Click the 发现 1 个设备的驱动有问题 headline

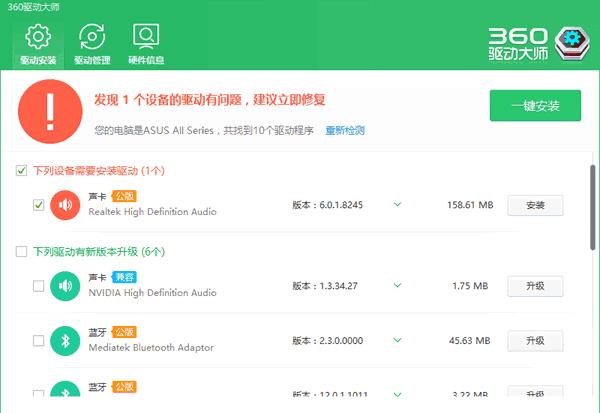[x=210, y=100]
